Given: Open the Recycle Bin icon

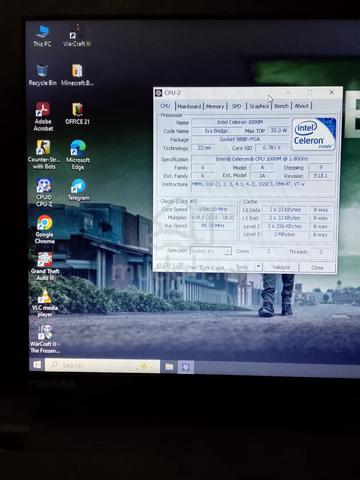Looking at the screenshot, I should click(x=42, y=75).
